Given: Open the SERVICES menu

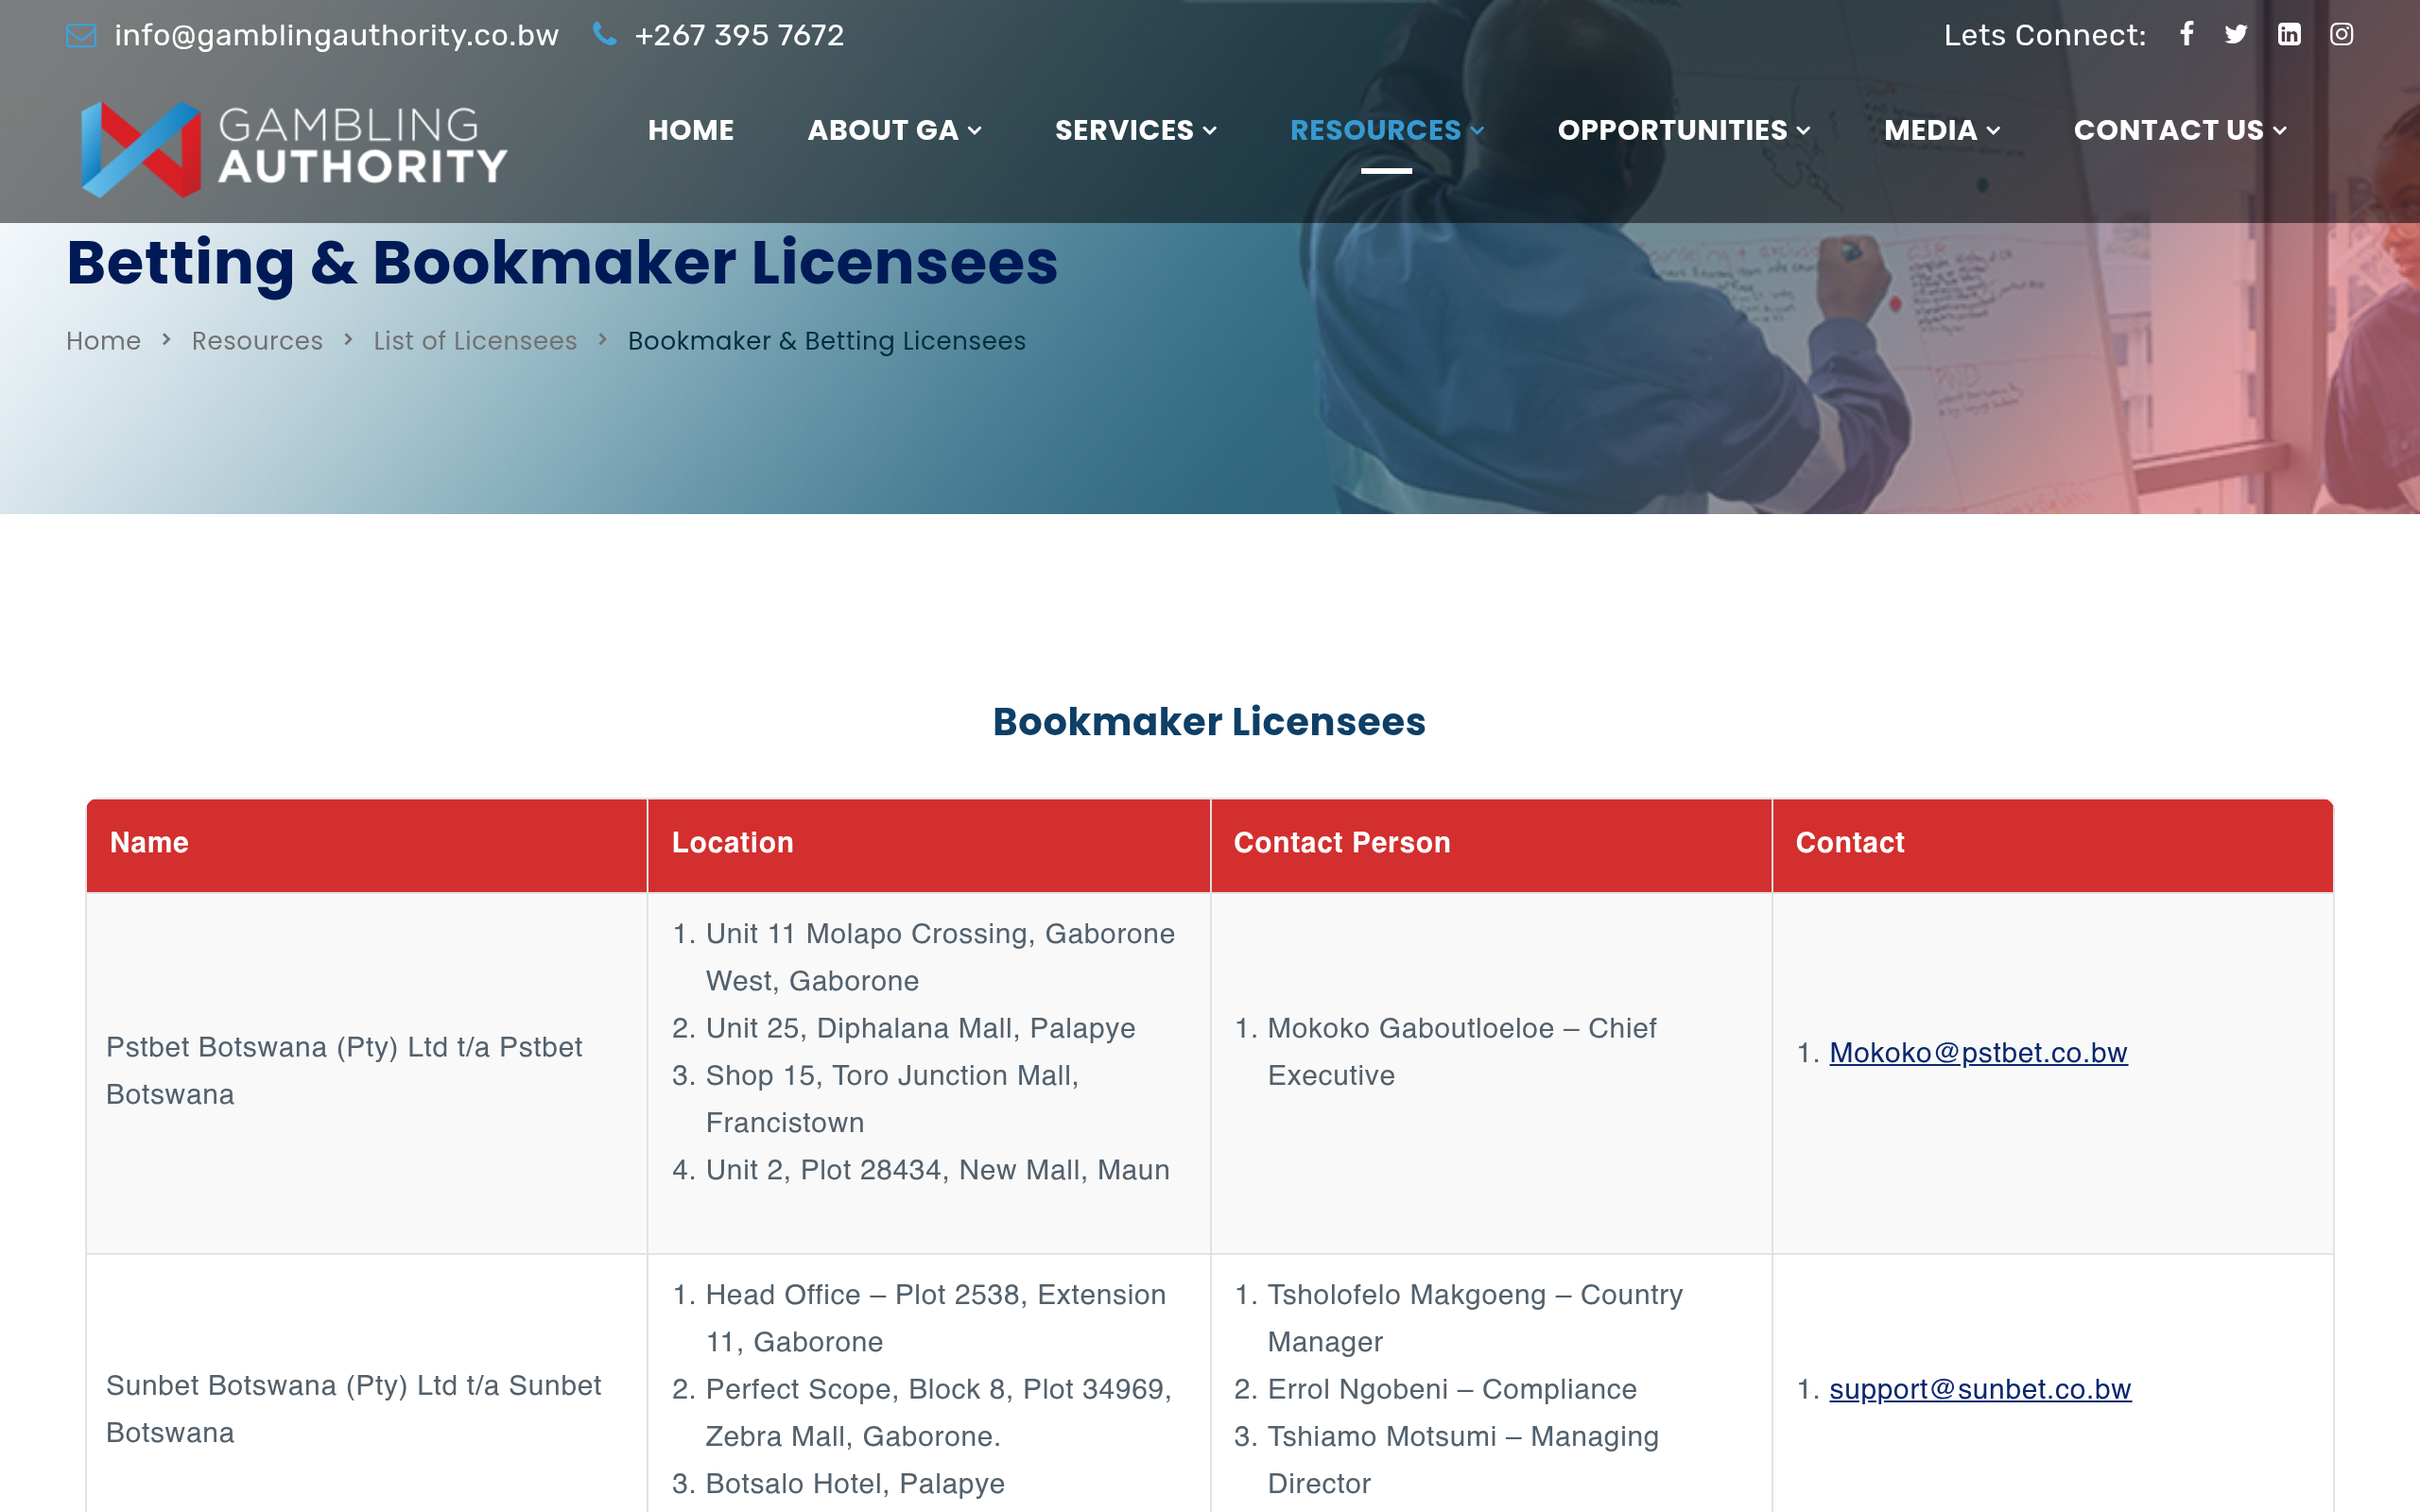Looking at the screenshot, I should click(1136, 130).
